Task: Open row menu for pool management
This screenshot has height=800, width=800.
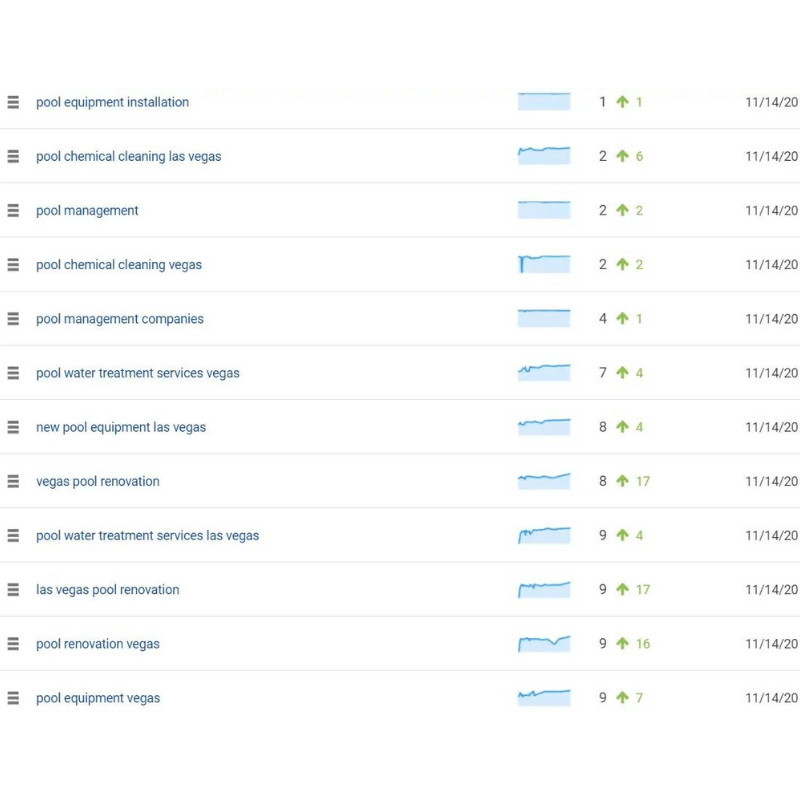Action: [13, 210]
